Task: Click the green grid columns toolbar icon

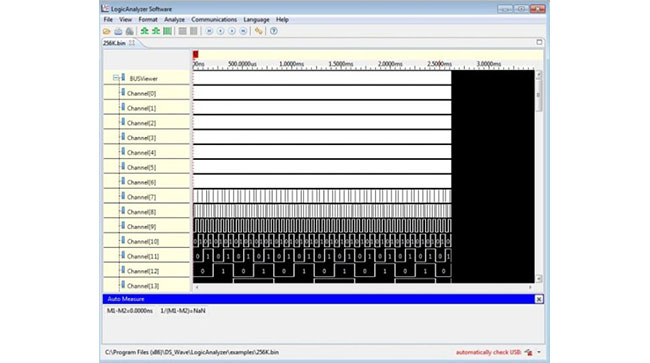Action: 167,31
